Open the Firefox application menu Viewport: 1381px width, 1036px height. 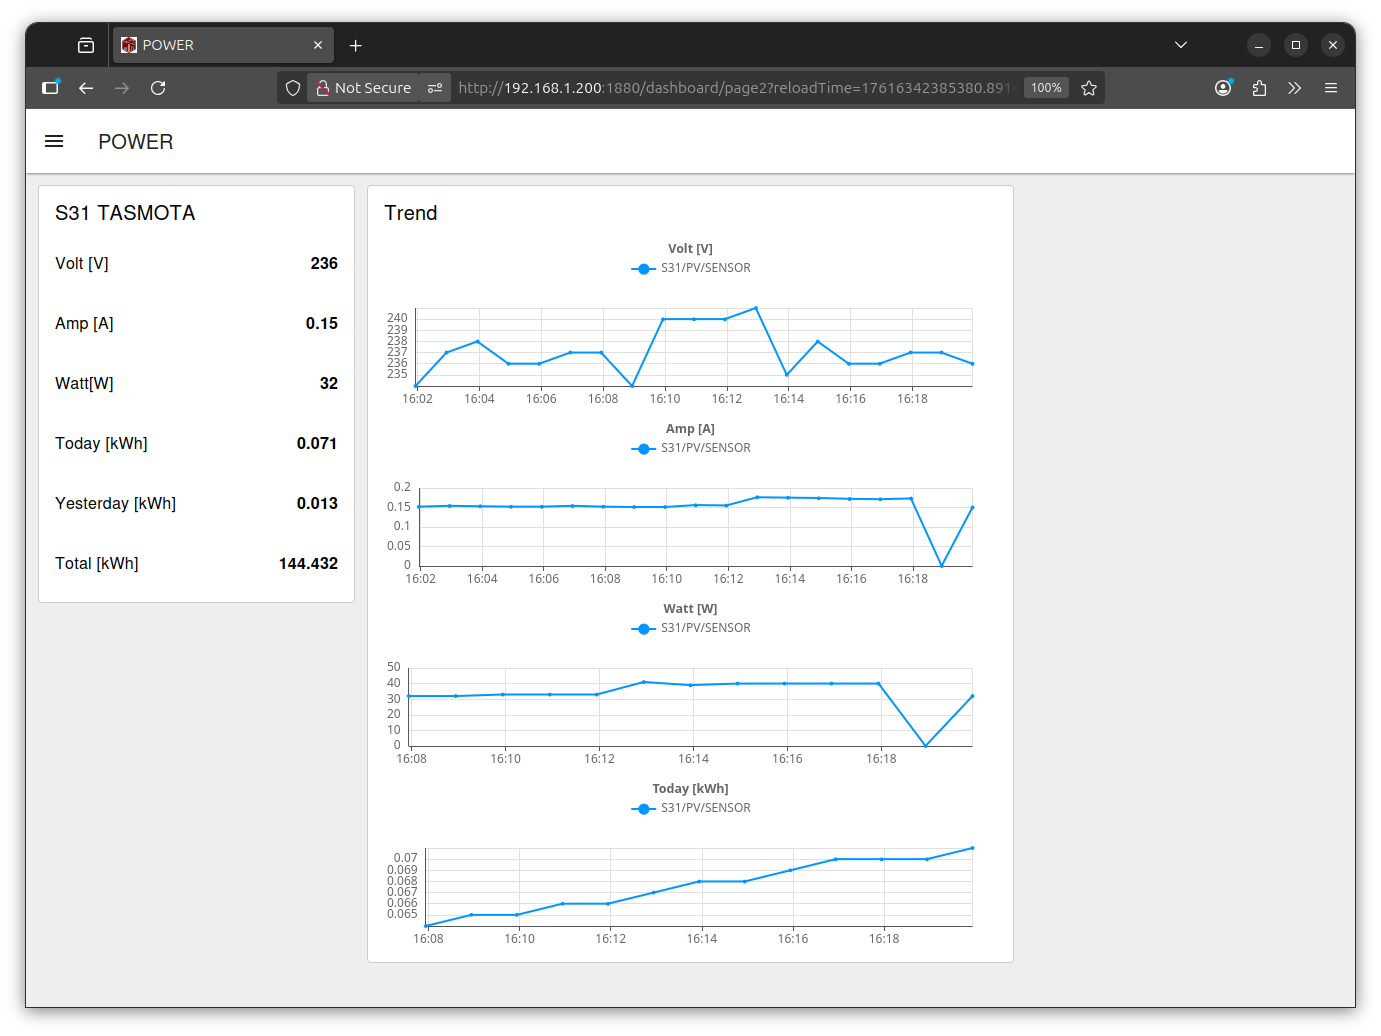(1331, 88)
